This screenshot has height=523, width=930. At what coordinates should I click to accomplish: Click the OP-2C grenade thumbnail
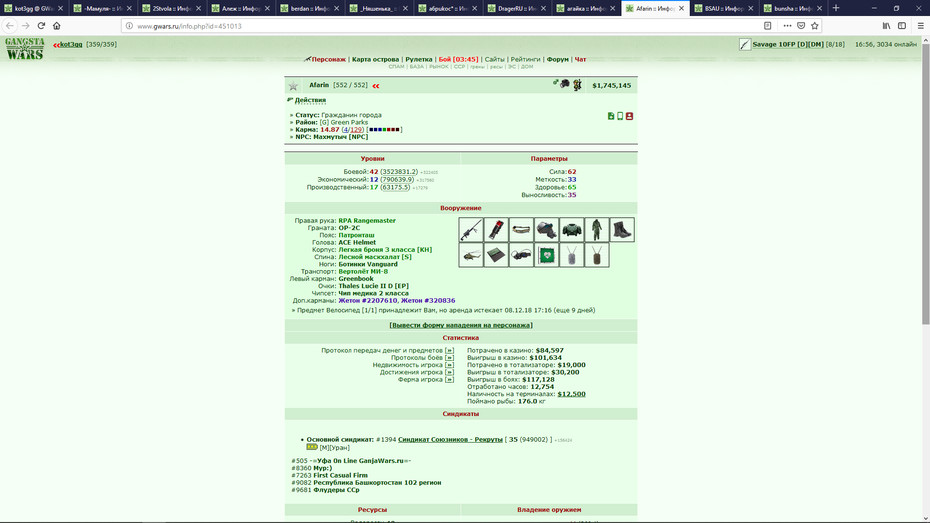(x=496, y=230)
